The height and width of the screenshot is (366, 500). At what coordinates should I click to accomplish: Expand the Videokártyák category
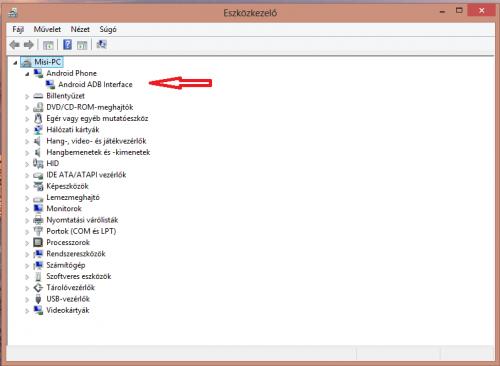(x=27, y=311)
